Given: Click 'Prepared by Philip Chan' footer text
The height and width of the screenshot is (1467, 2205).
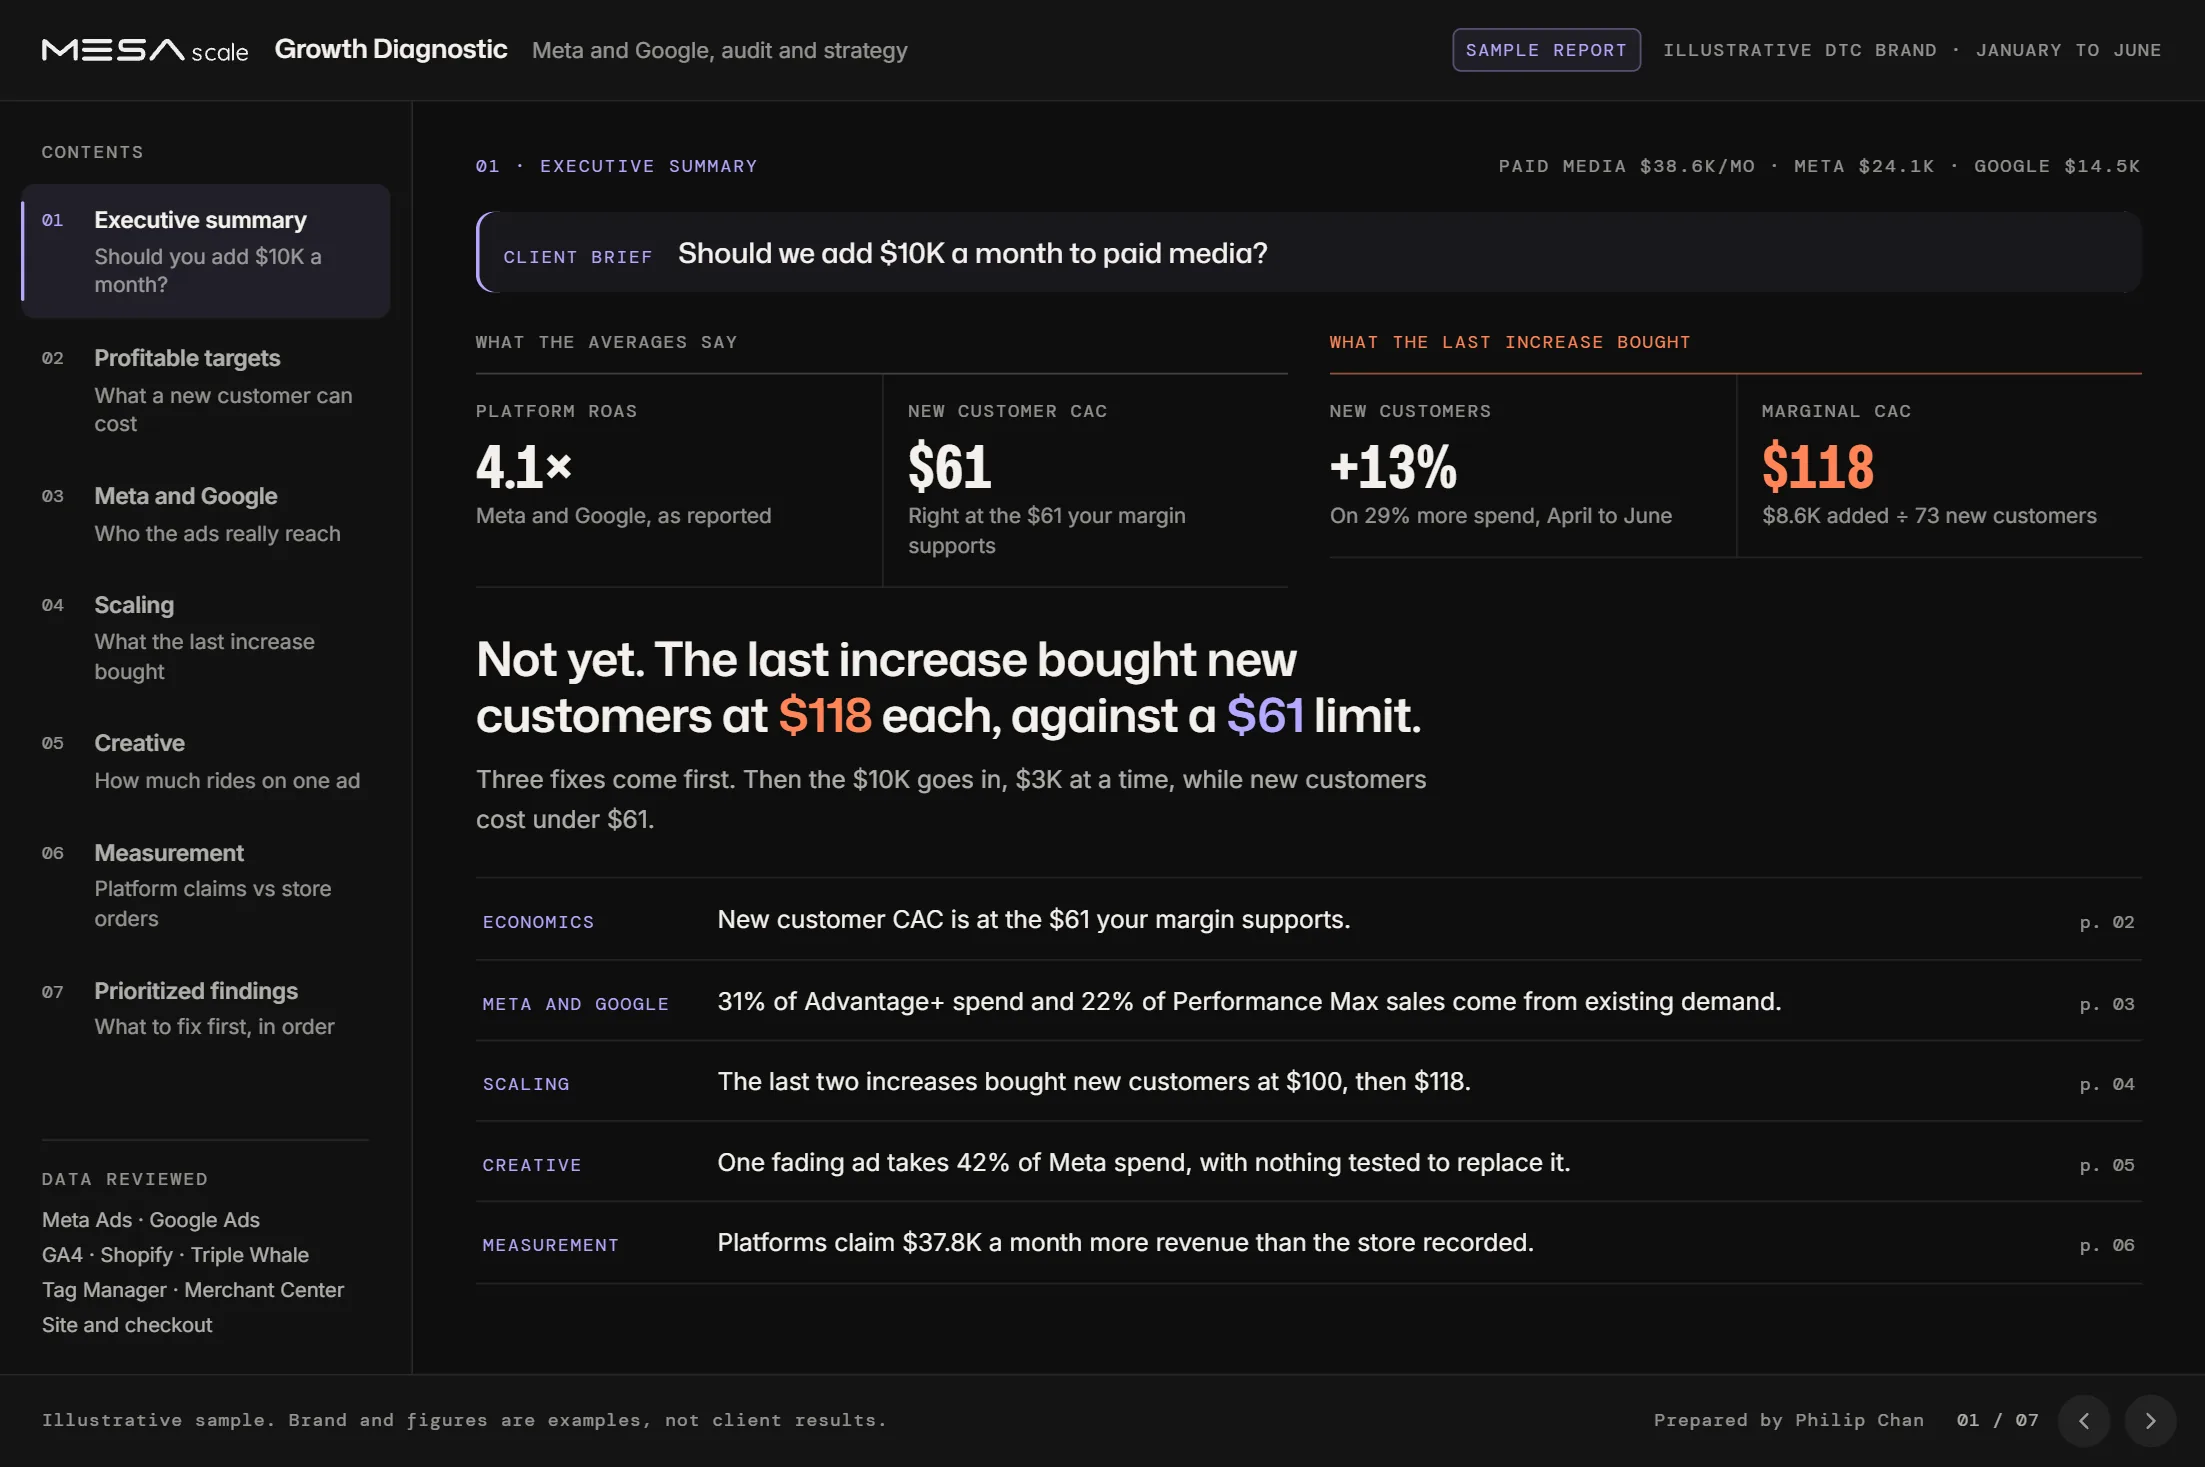Looking at the screenshot, I should pyautogui.click(x=1788, y=1420).
